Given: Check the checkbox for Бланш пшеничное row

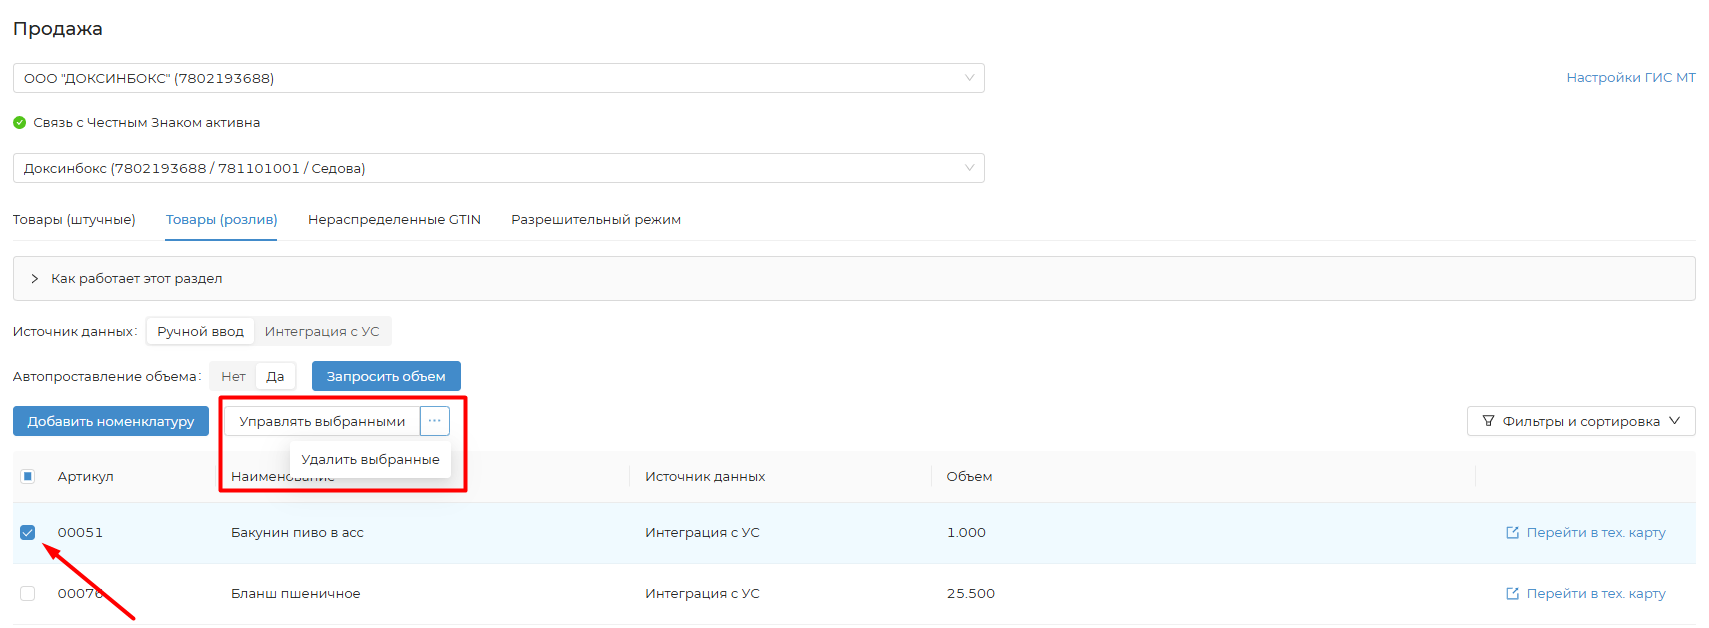Looking at the screenshot, I should tap(28, 594).
